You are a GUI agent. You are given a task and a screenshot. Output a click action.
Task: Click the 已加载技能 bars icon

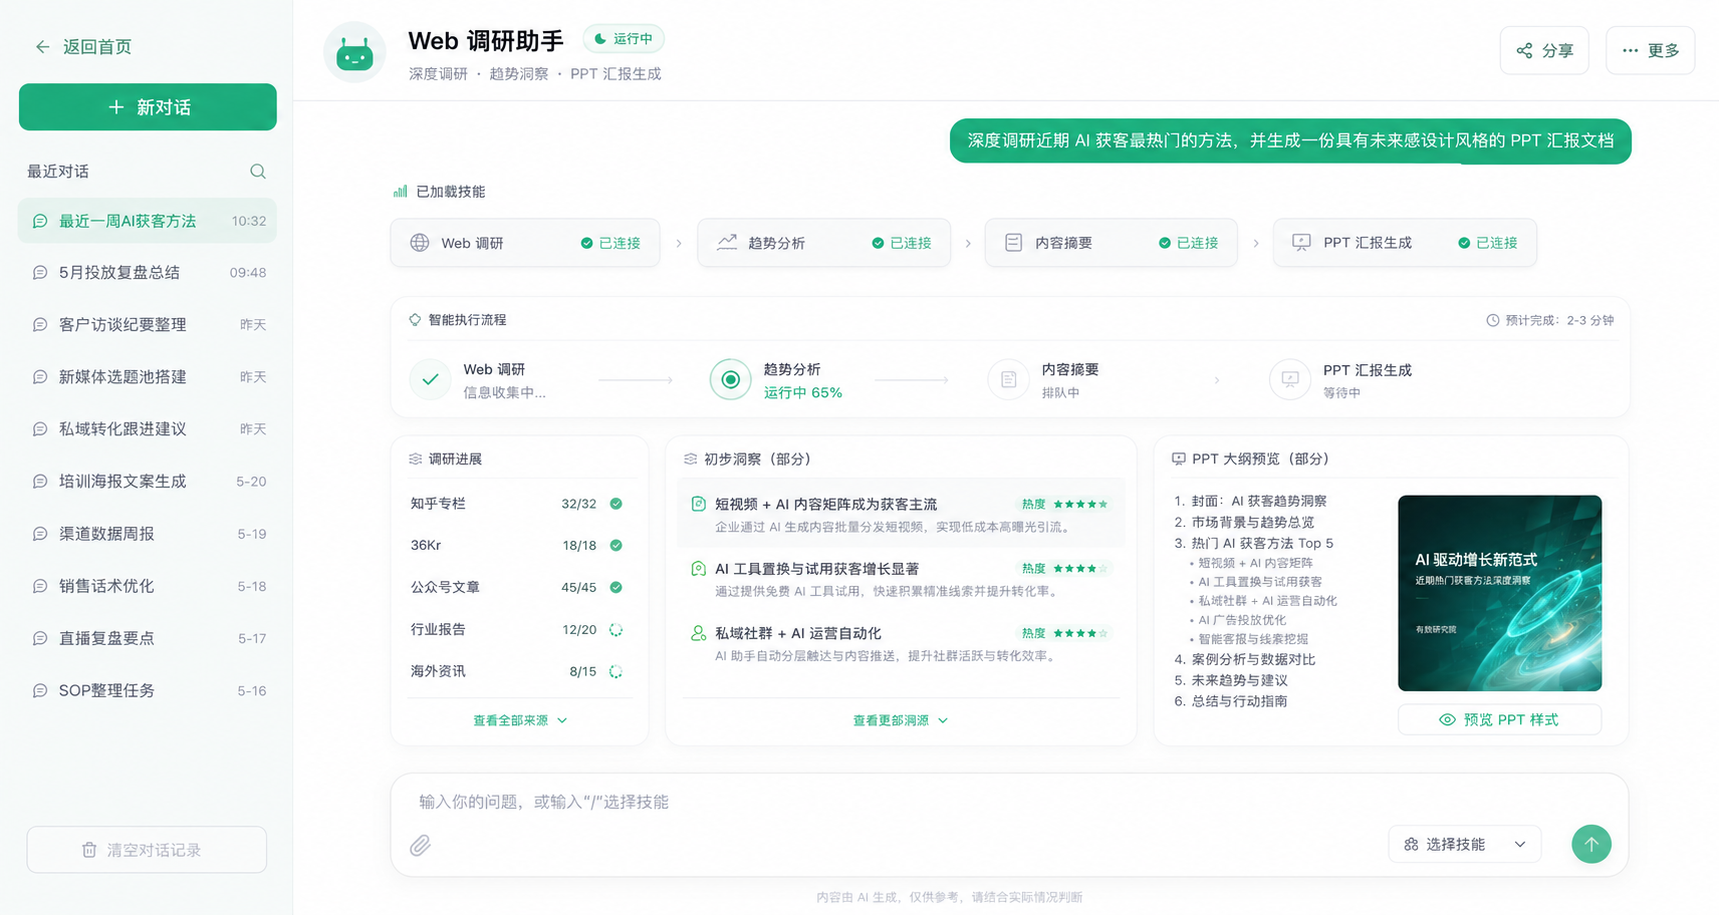pyautogui.click(x=400, y=191)
